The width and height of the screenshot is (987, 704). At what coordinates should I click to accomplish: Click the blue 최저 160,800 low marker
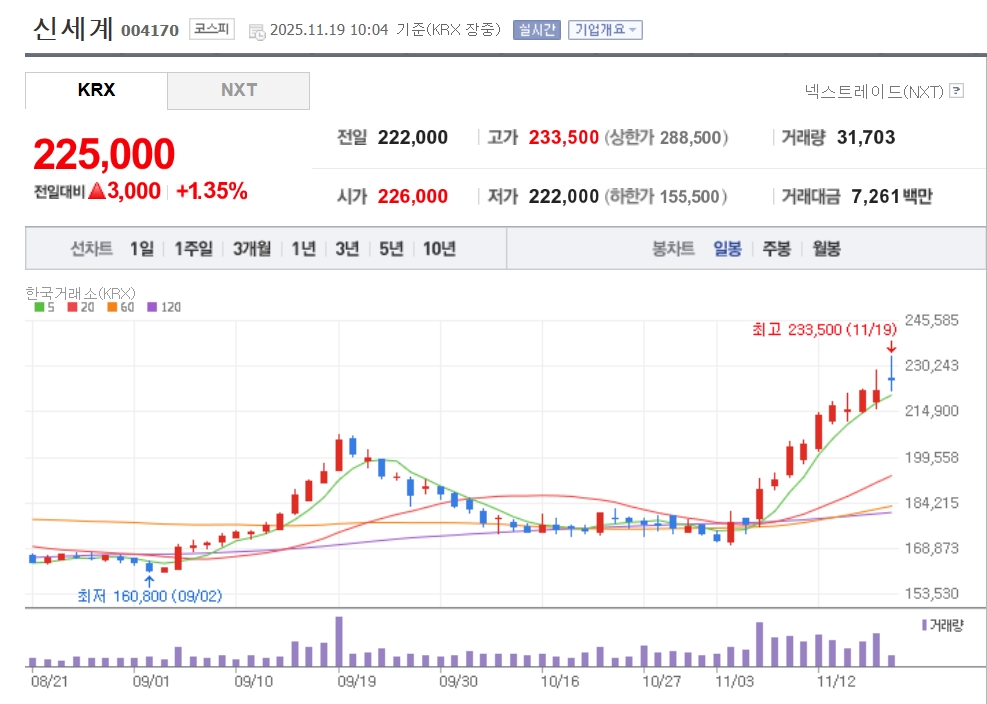pos(150,596)
